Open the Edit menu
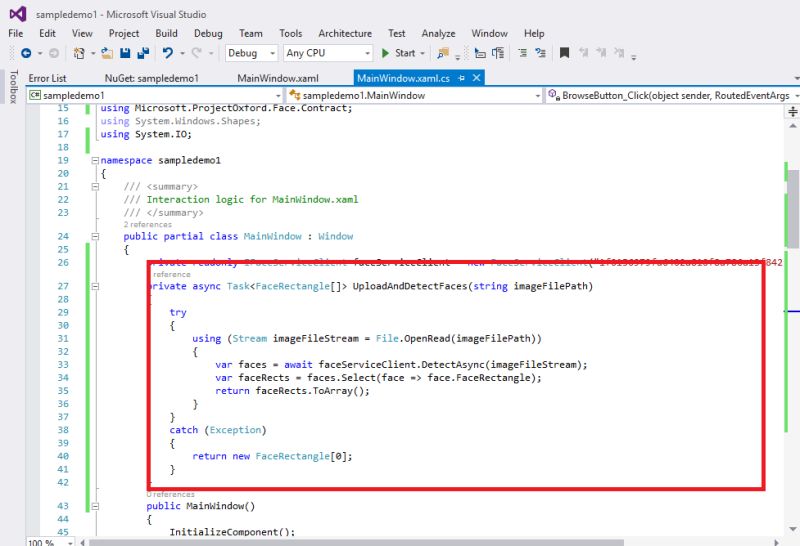The image size is (800, 546). pos(47,33)
